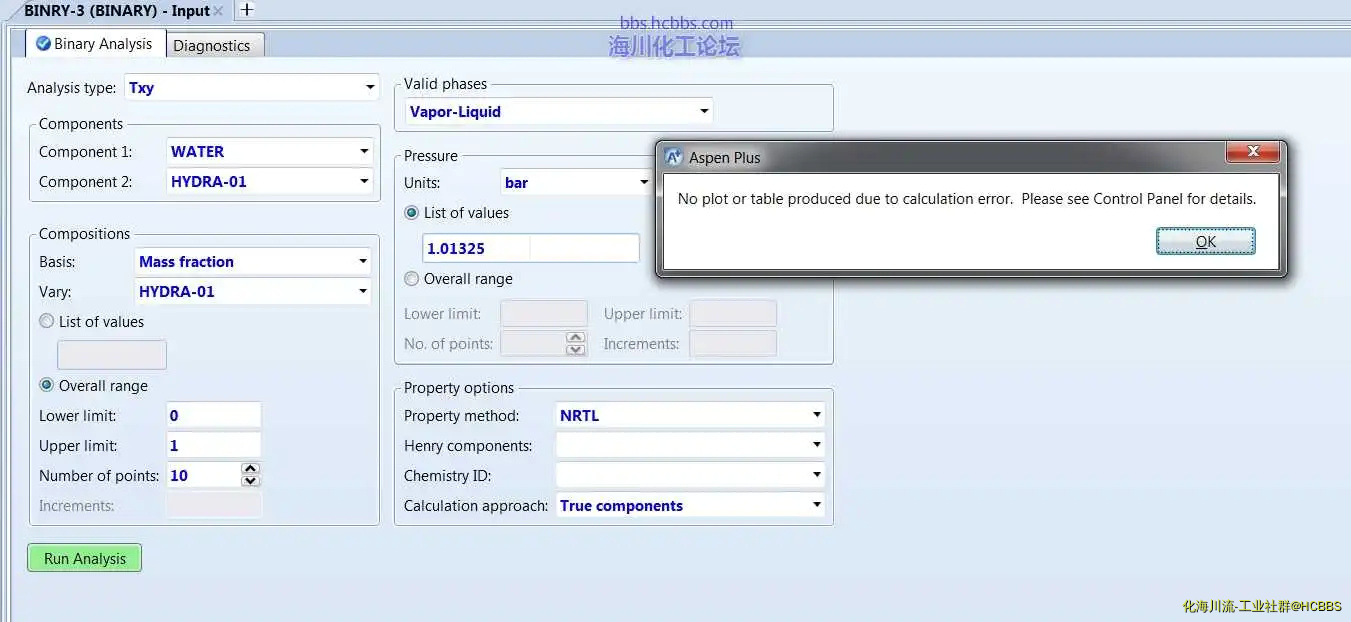Click the pressure No. of points field
The height and width of the screenshot is (622, 1351).
533,344
